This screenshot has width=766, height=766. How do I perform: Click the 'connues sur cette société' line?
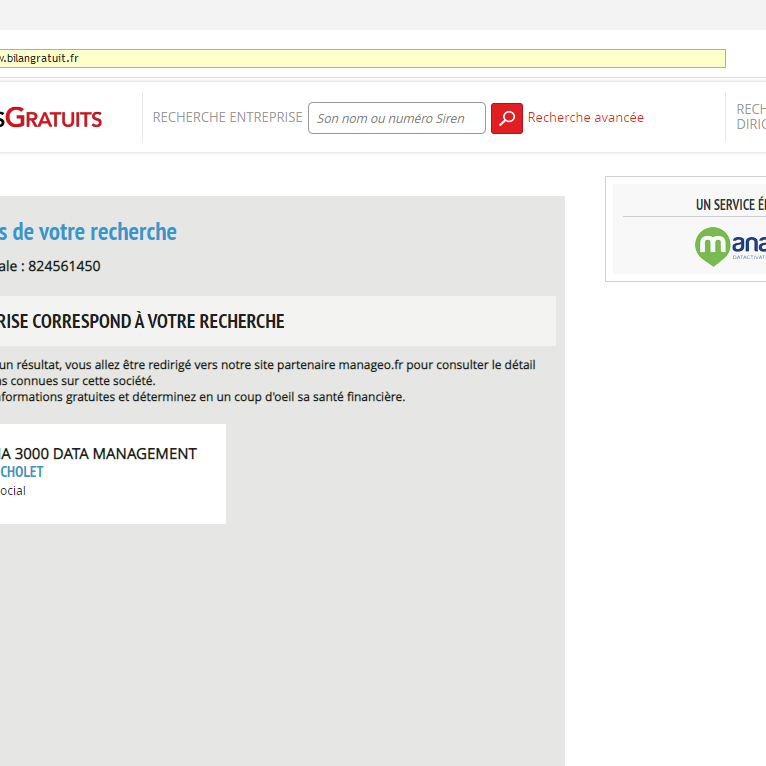[x=80, y=381]
